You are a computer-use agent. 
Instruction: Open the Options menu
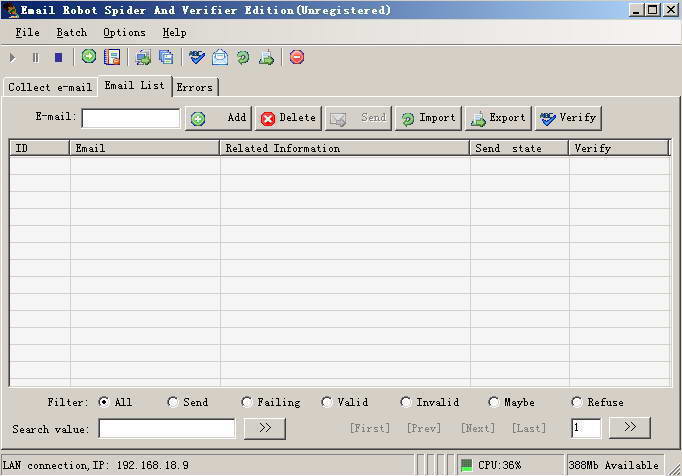click(x=124, y=33)
